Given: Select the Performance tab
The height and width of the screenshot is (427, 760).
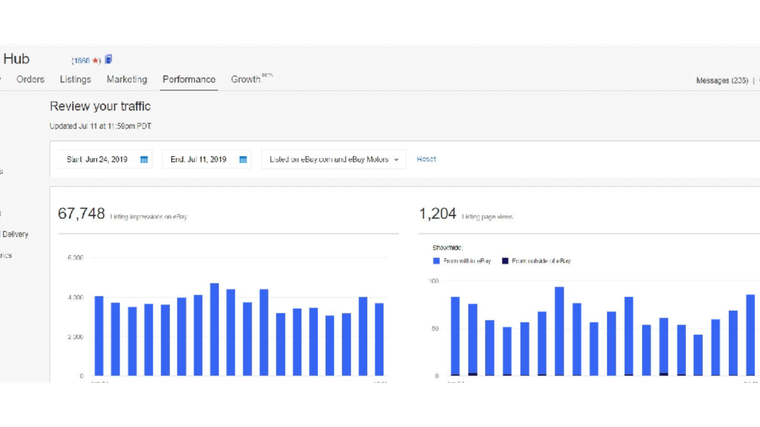Looking at the screenshot, I should [x=189, y=79].
